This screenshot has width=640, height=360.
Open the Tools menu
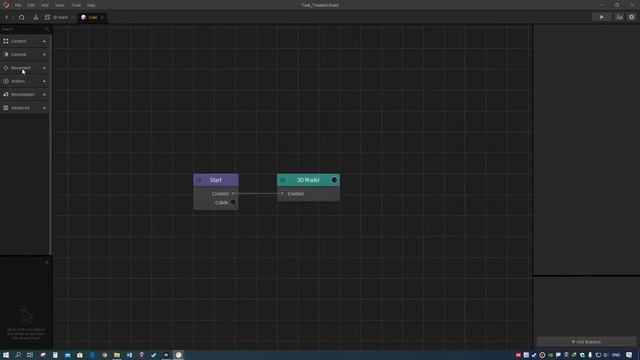click(x=76, y=5)
